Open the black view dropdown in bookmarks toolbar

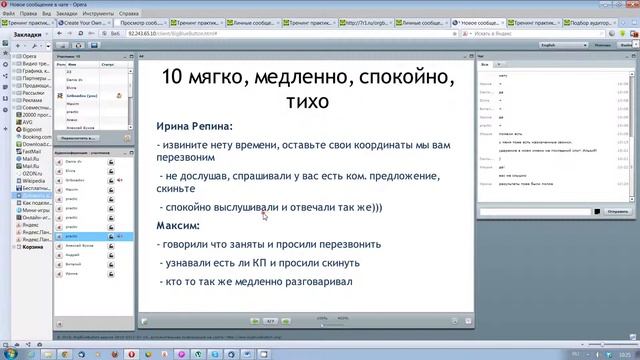(47, 46)
